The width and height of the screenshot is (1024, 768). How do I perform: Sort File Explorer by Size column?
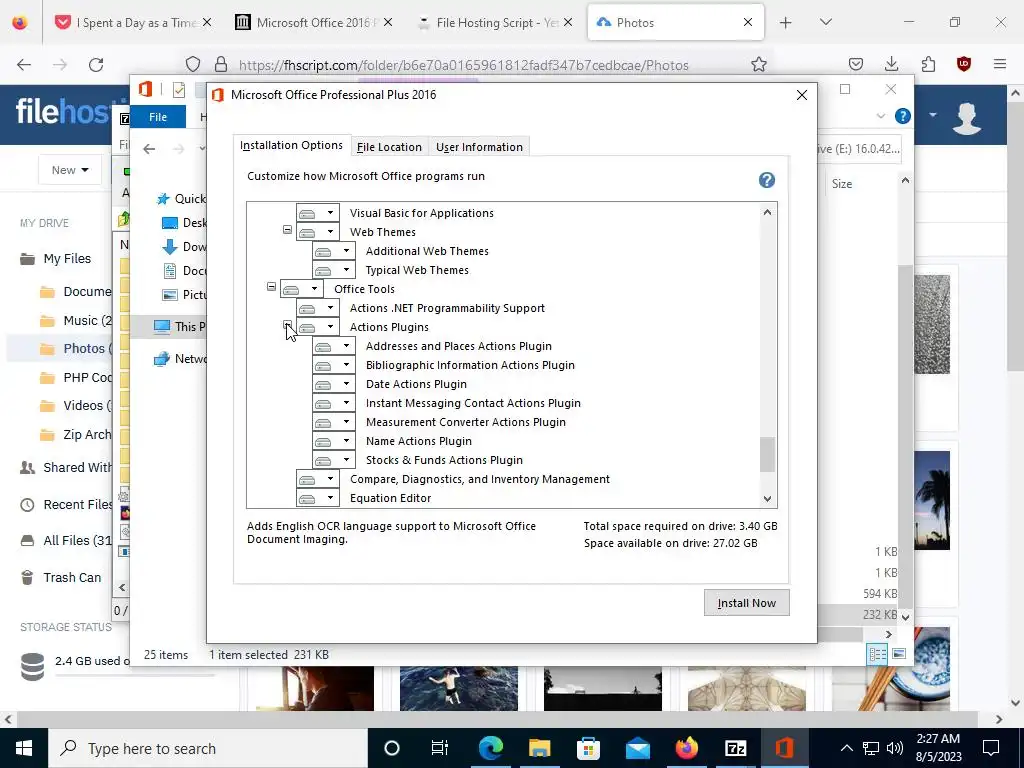point(842,184)
